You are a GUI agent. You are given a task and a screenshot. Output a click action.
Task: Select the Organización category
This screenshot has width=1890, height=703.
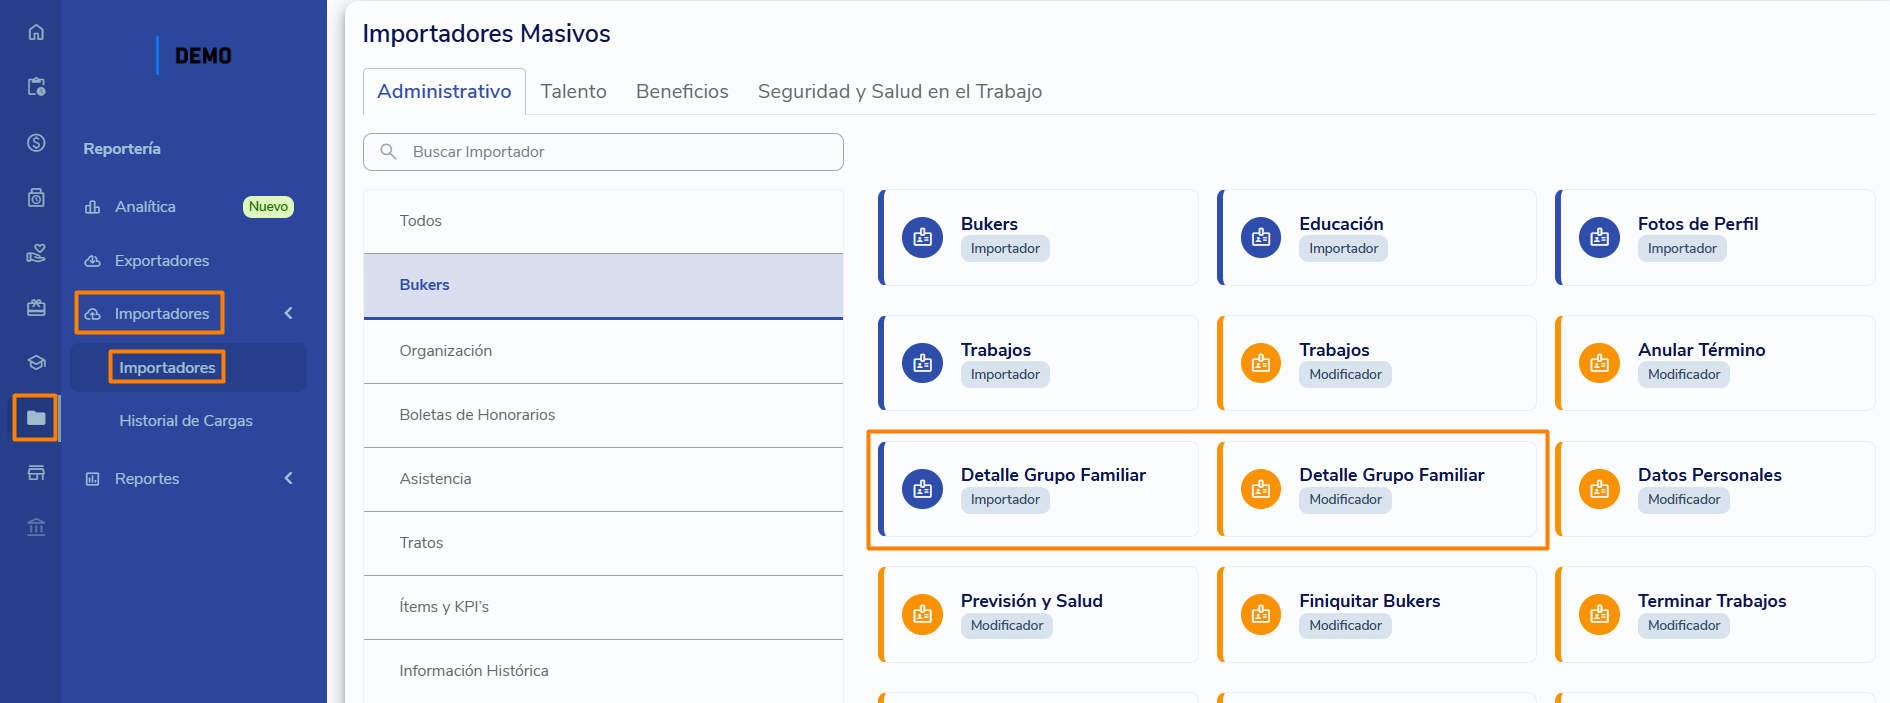[604, 351]
